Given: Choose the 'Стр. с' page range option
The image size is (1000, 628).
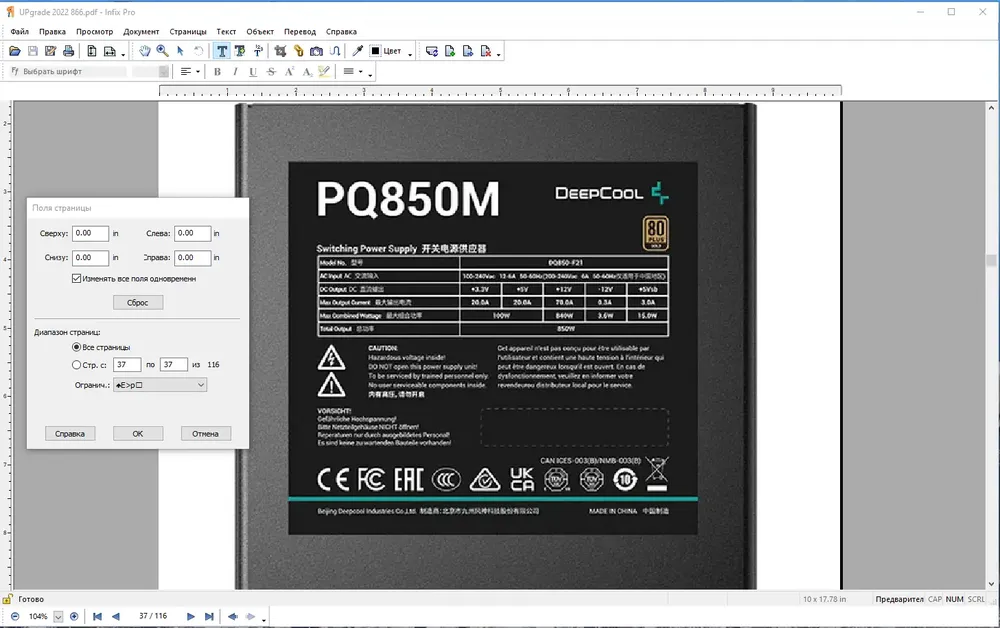Looking at the screenshot, I should tap(77, 365).
